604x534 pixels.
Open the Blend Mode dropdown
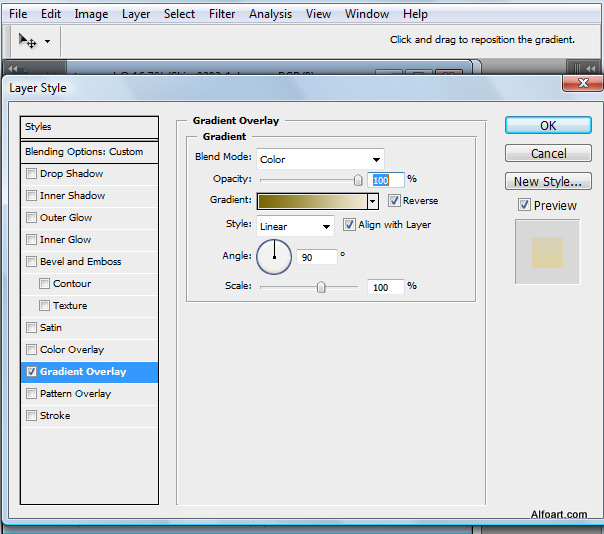coord(320,159)
